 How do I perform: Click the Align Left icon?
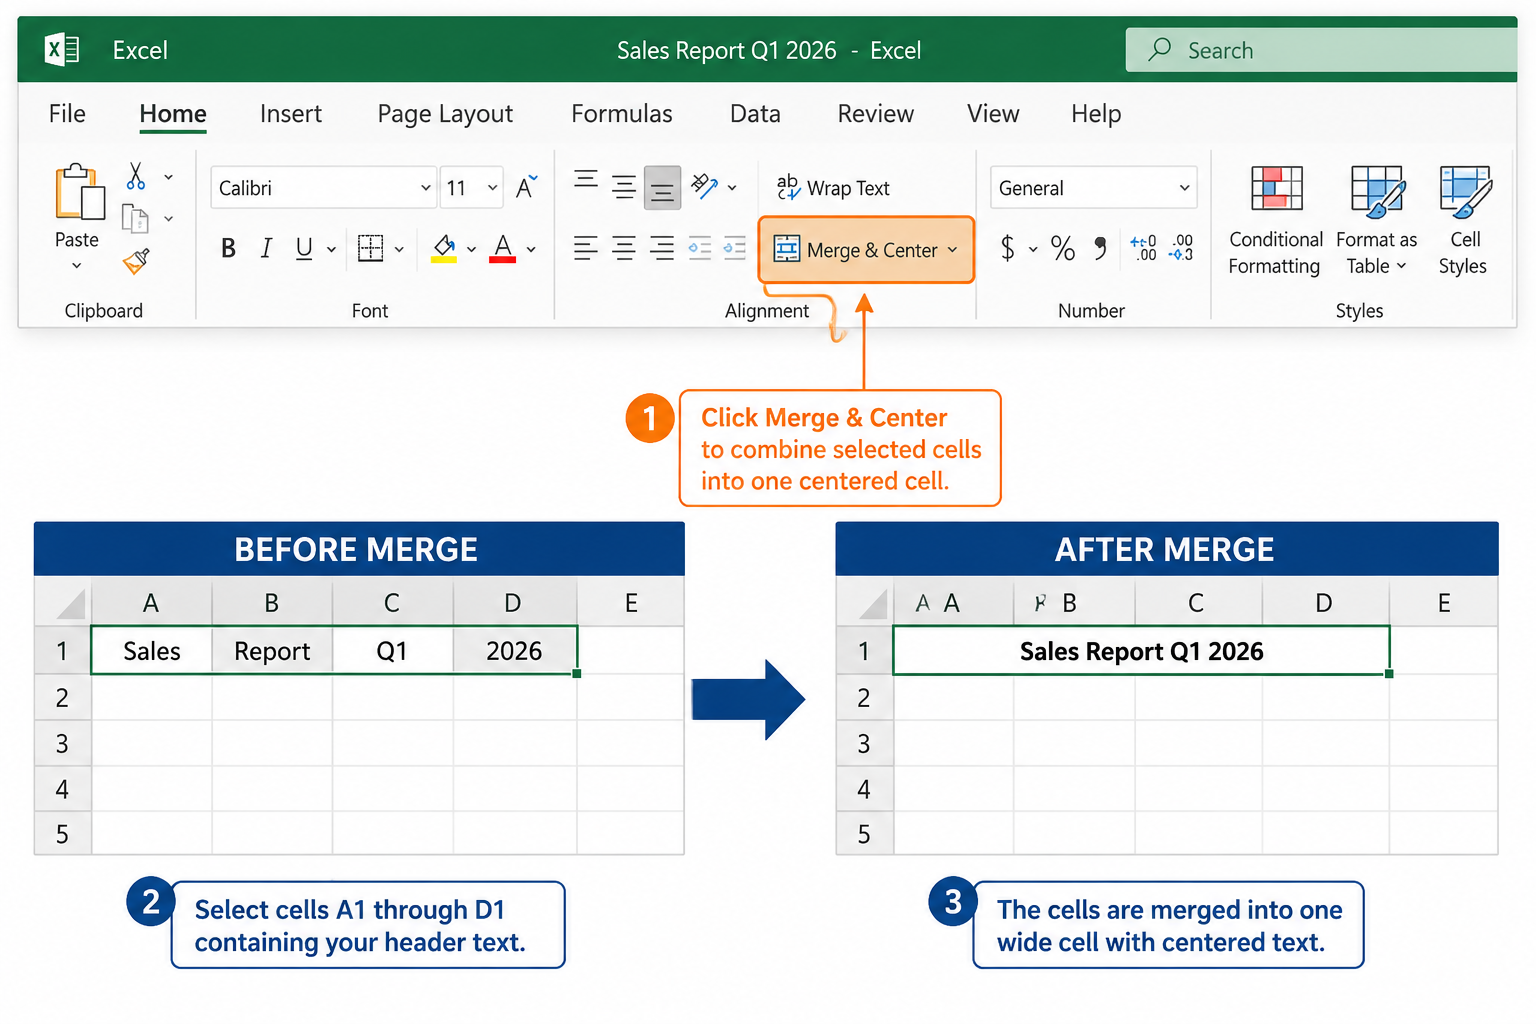(586, 248)
